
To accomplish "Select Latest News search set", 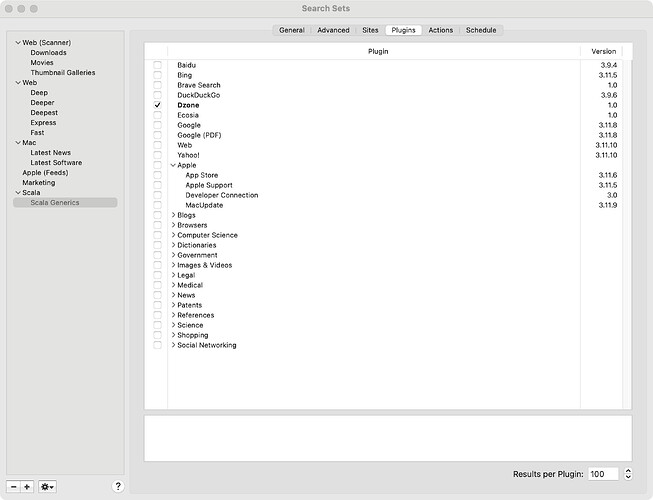I will tap(50, 152).
